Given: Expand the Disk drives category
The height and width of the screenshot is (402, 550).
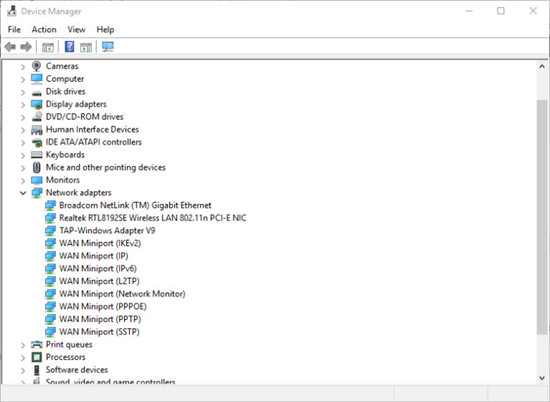Looking at the screenshot, I should pyautogui.click(x=23, y=92).
